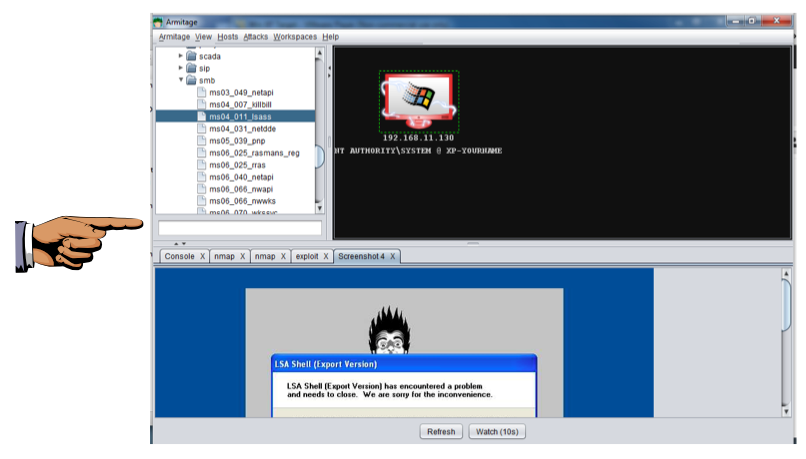The width and height of the screenshot is (806, 459).
Task: Click the LSA Shell dialog title in screenshot
Action: point(326,364)
